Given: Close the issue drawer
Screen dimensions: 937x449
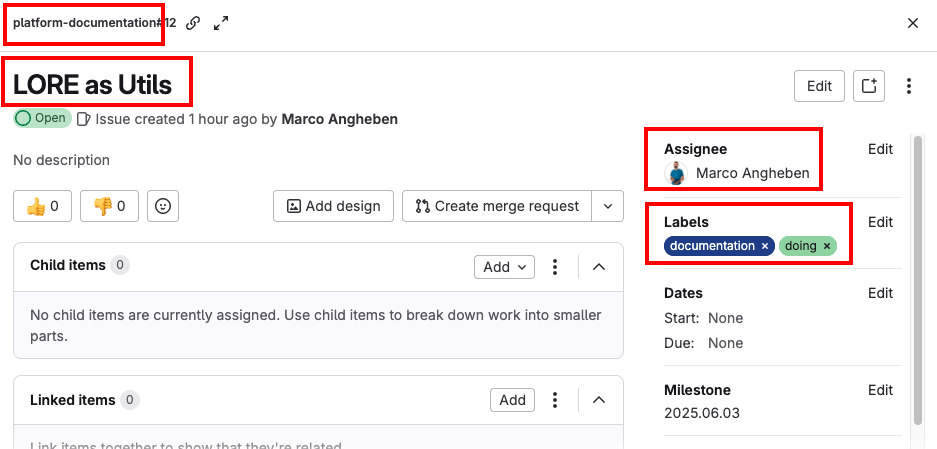Looking at the screenshot, I should coord(912,23).
